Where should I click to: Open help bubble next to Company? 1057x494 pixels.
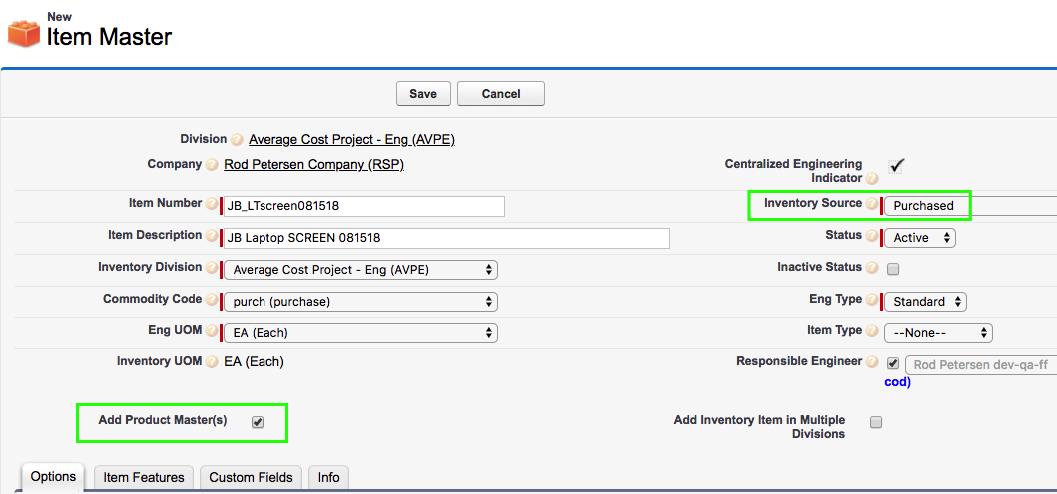pos(212,165)
